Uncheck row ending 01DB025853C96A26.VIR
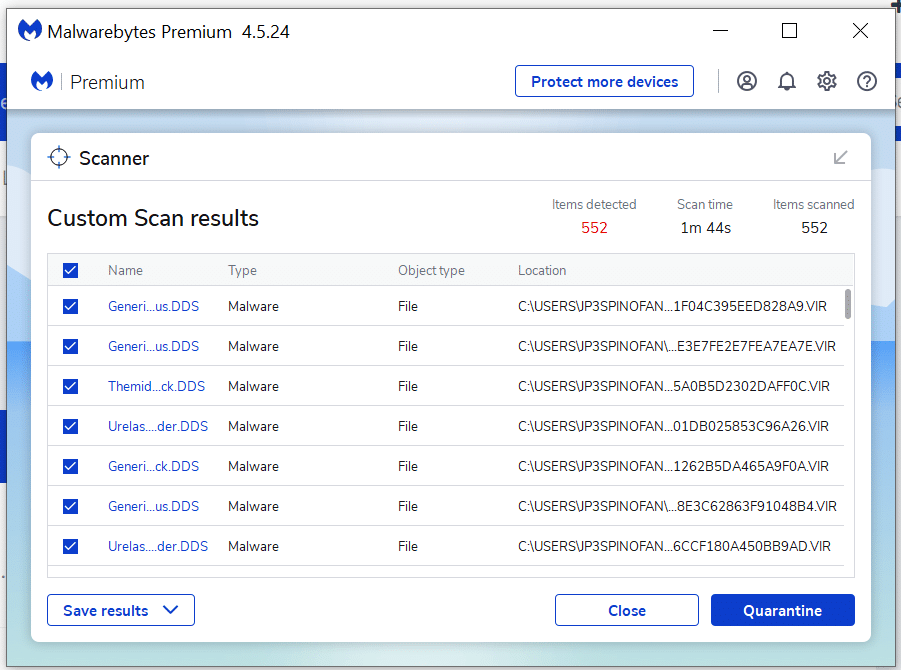 pyautogui.click(x=71, y=426)
